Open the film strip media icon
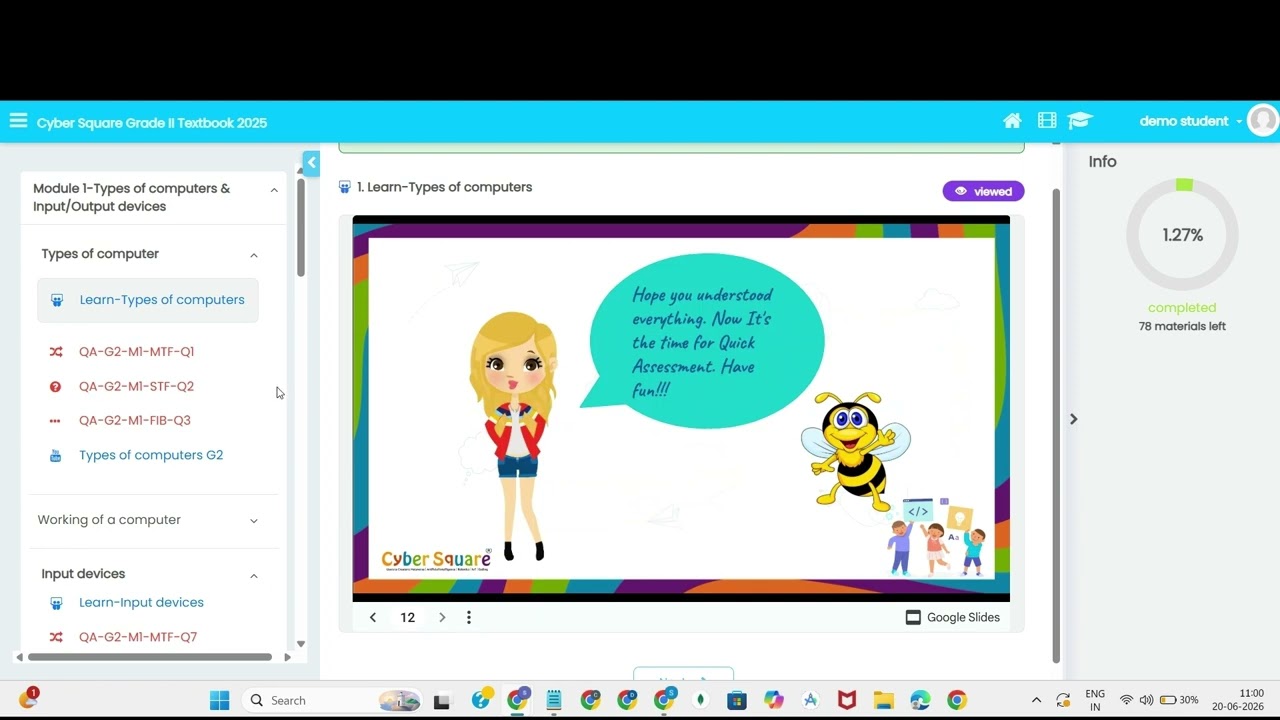The height and width of the screenshot is (720, 1280). click(1047, 121)
